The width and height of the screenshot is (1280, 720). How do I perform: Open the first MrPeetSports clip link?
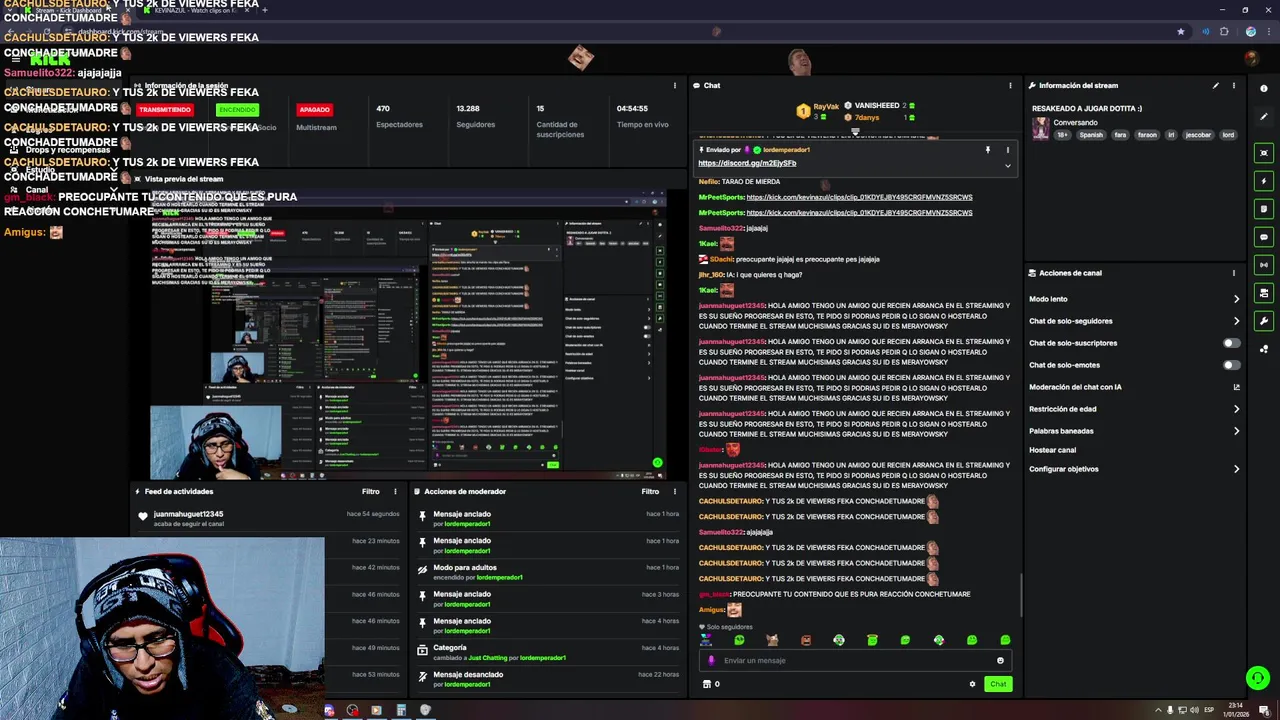click(859, 197)
